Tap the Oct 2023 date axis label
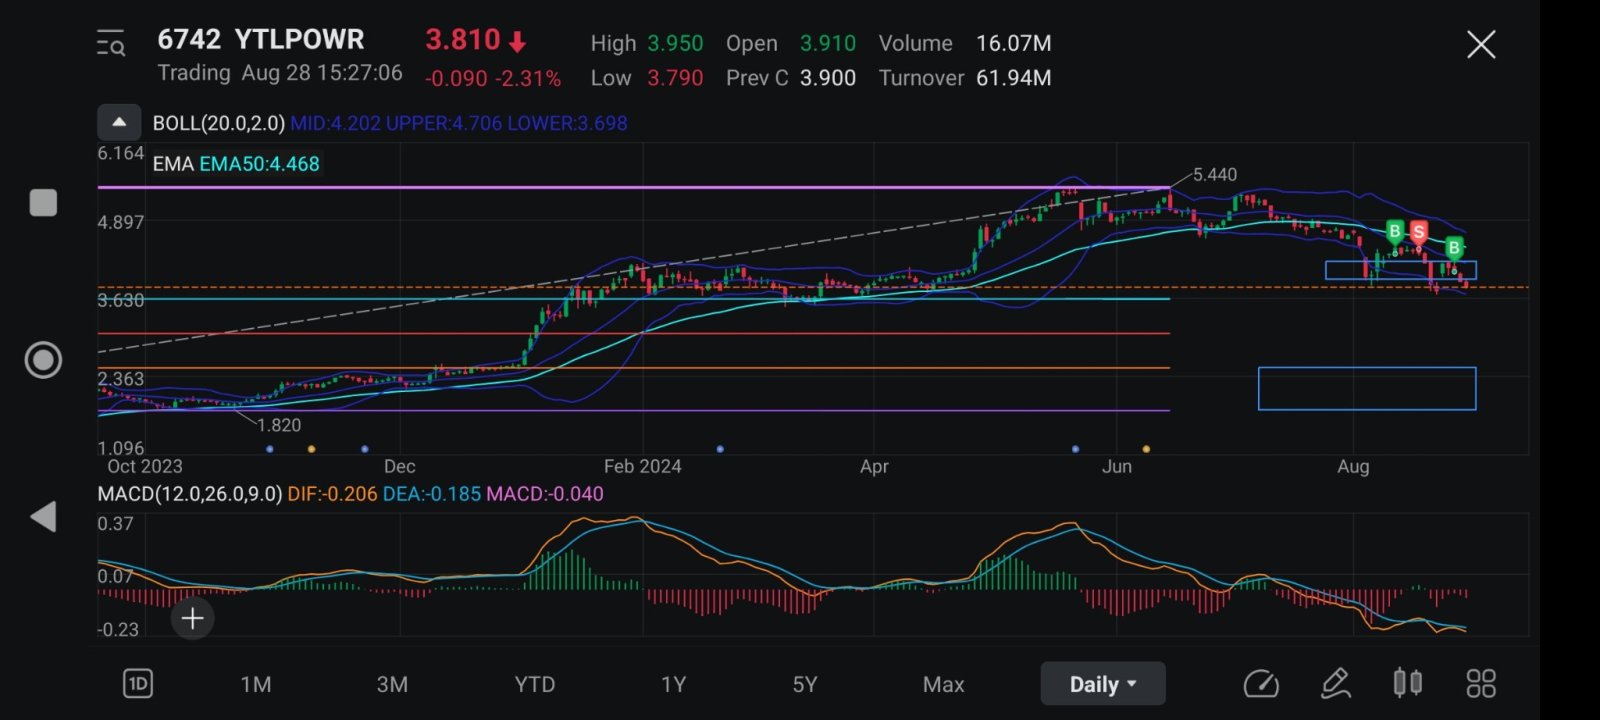Viewport: 1600px width, 720px height. click(145, 466)
